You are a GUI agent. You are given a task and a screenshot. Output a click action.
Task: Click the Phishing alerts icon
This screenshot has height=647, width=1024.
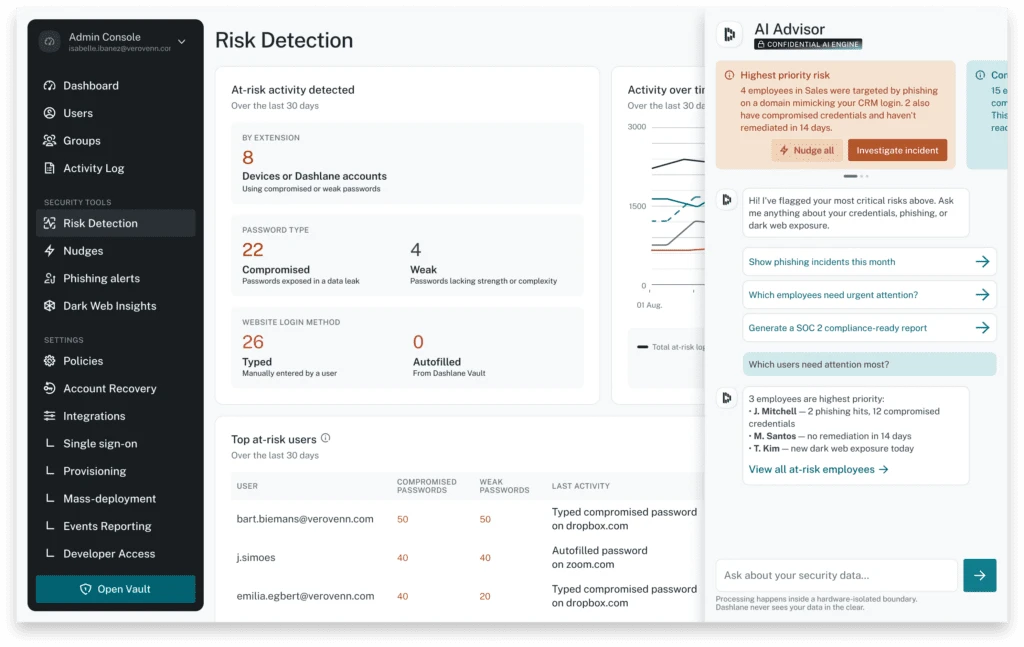(50, 278)
